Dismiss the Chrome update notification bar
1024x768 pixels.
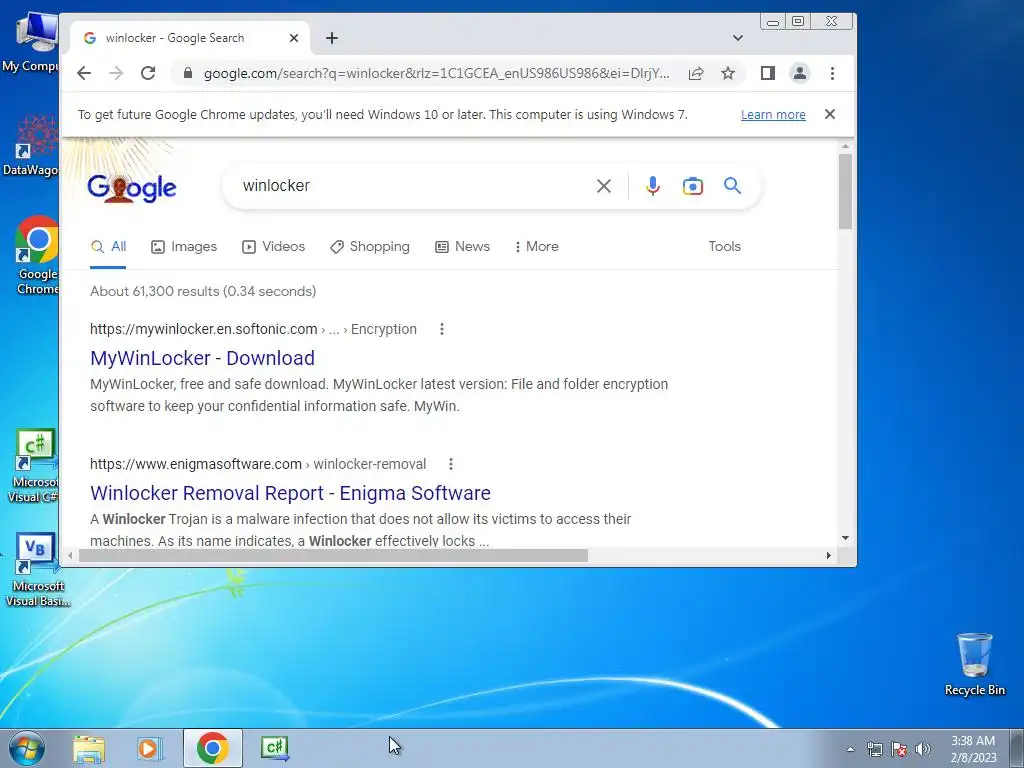(x=830, y=114)
